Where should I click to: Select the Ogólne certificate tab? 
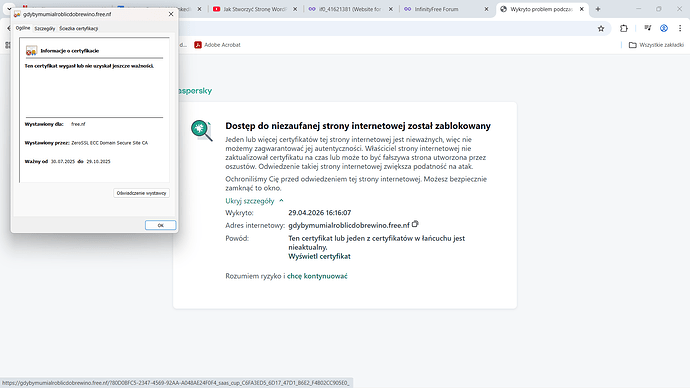[x=23, y=28]
